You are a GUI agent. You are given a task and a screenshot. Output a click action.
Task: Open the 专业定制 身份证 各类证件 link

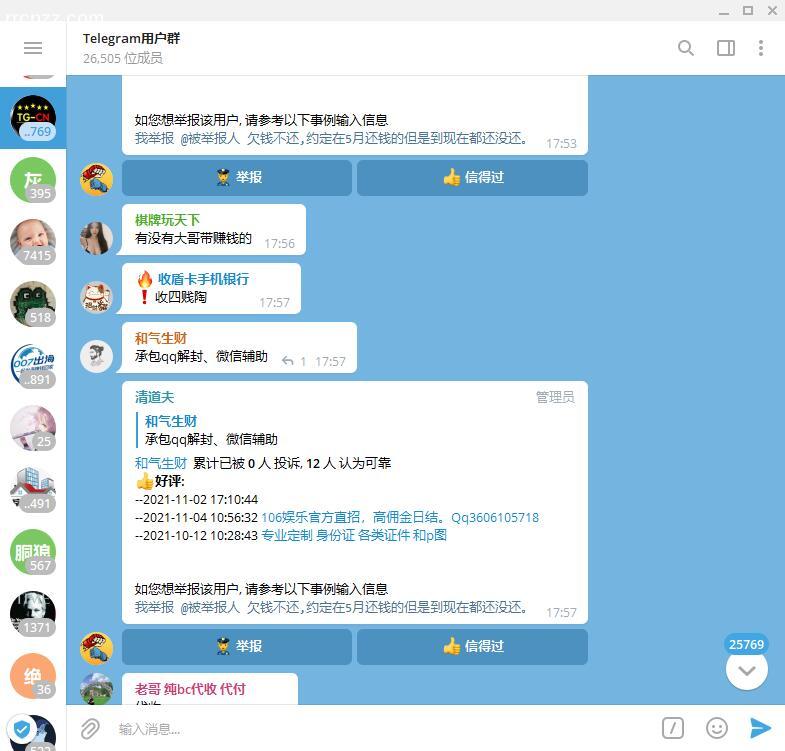pos(354,535)
